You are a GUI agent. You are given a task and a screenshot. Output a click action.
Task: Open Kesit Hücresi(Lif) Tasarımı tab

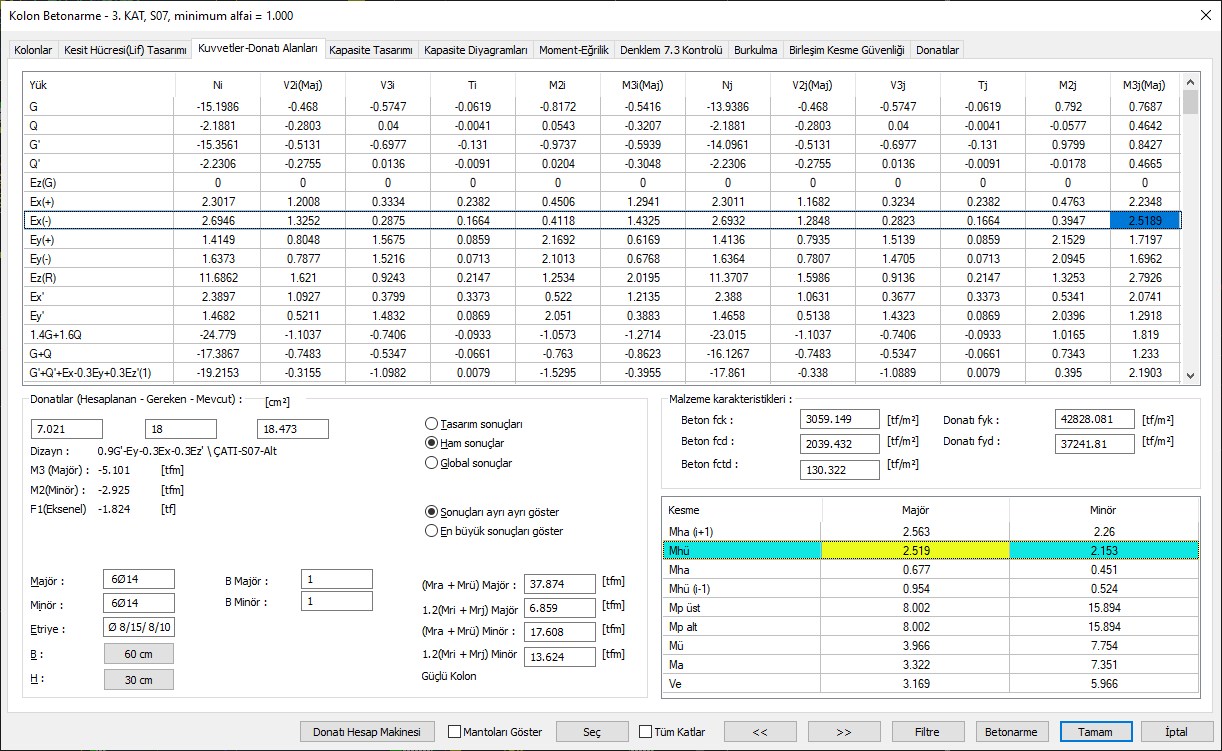point(125,50)
